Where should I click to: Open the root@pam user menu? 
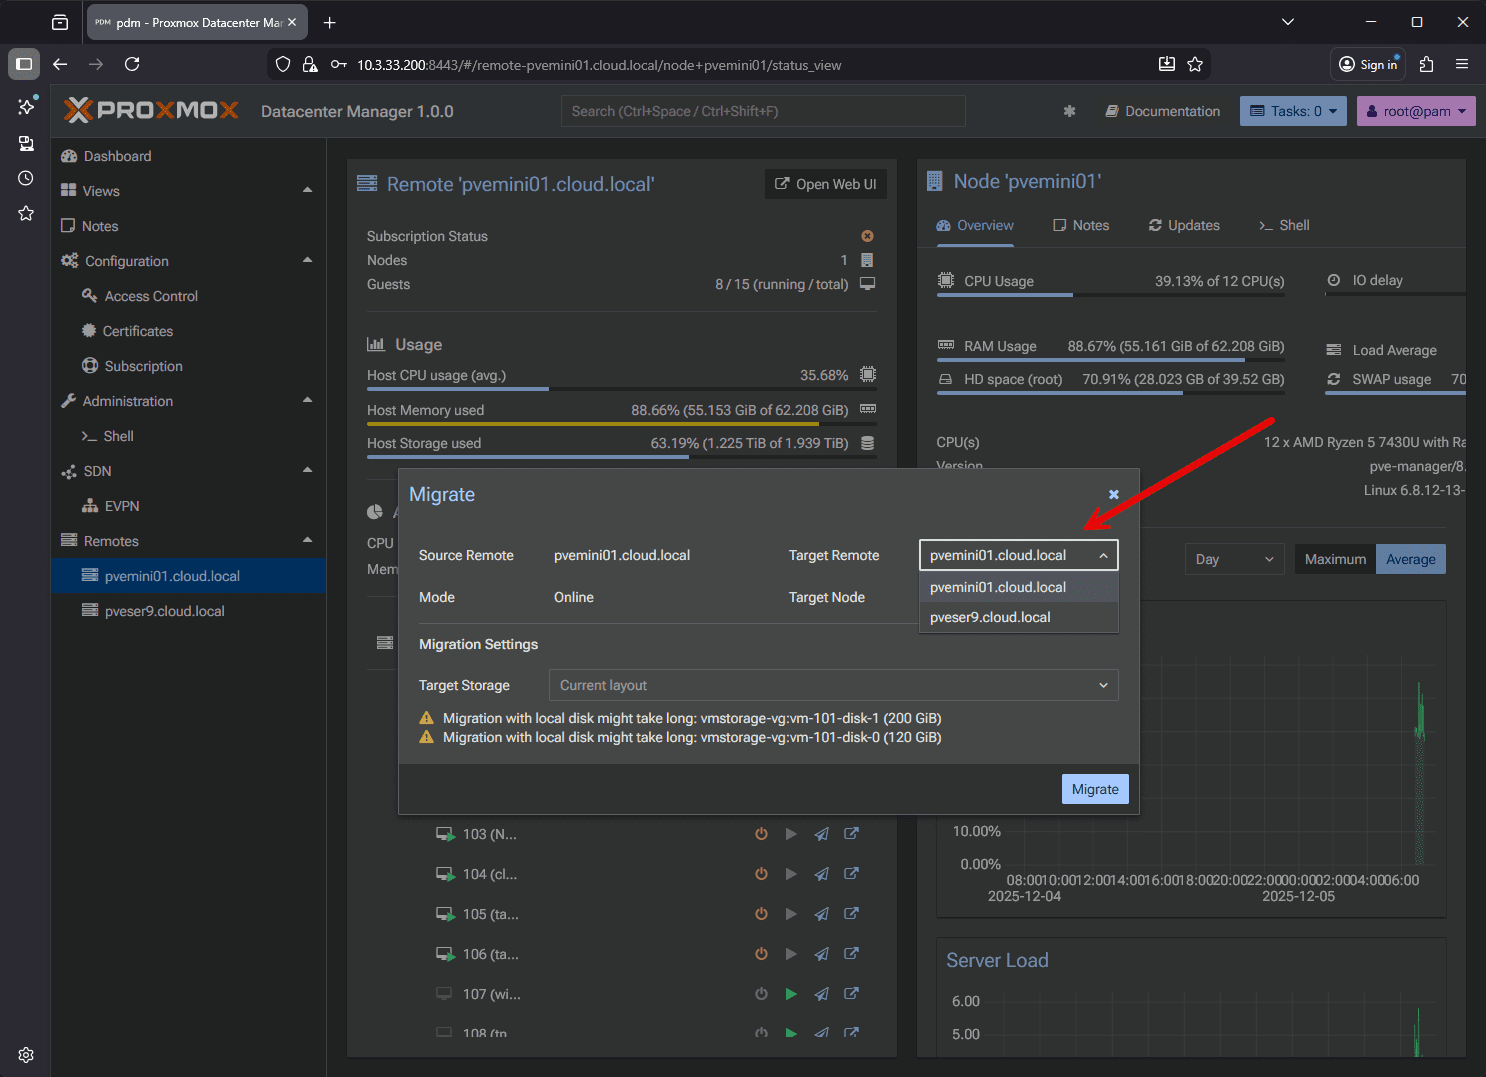[x=1416, y=111]
